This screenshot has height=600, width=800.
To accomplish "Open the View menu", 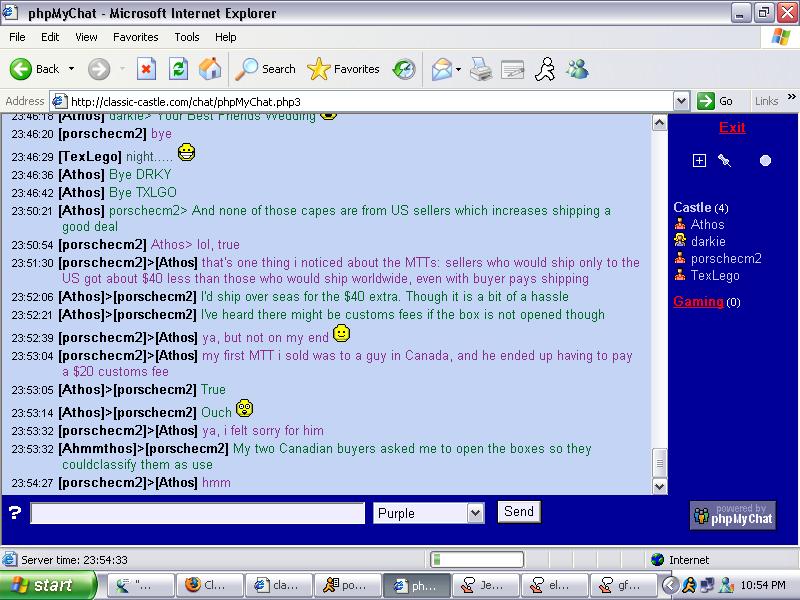I will [x=86, y=37].
